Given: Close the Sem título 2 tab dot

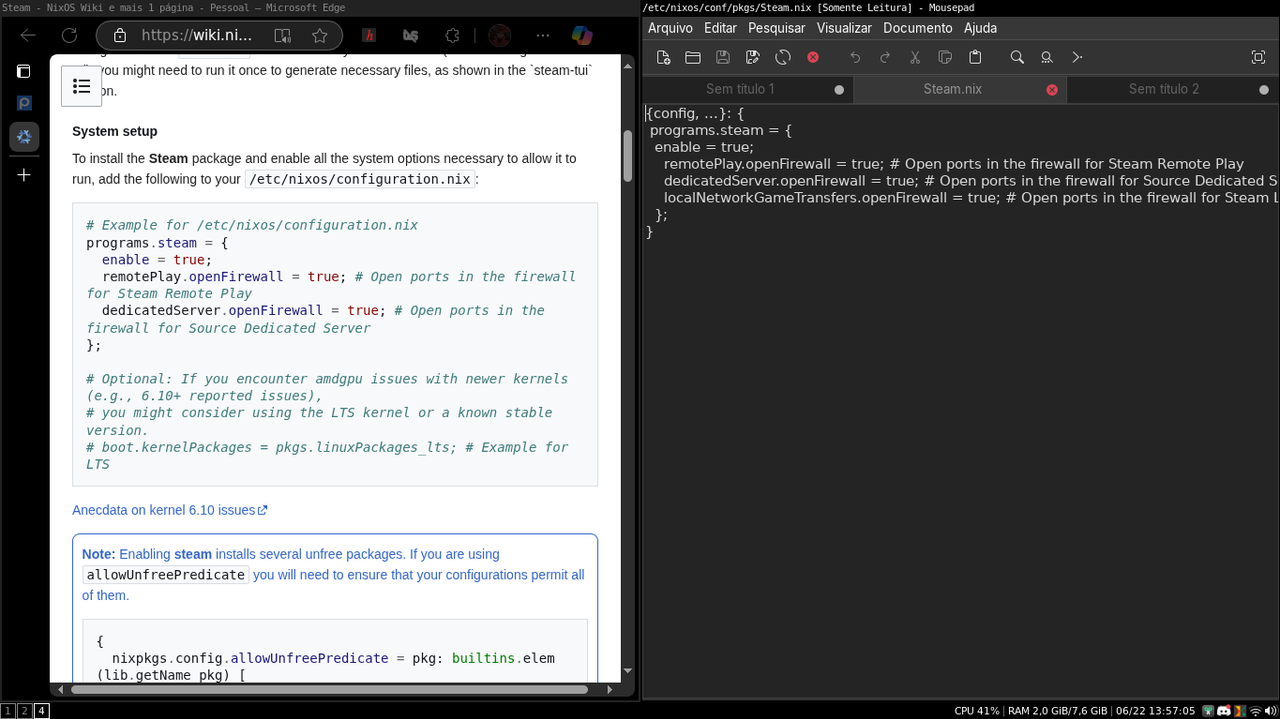Looking at the screenshot, I should click(x=1264, y=89).
